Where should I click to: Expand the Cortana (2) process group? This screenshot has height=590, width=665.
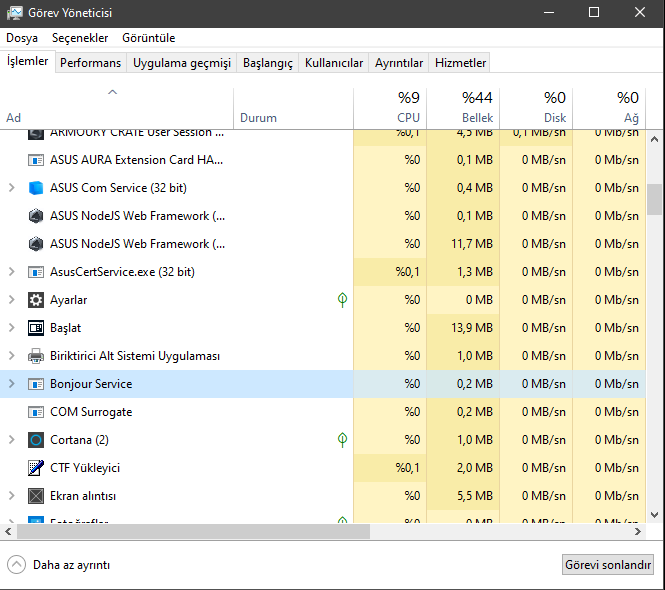pos(11,440)
